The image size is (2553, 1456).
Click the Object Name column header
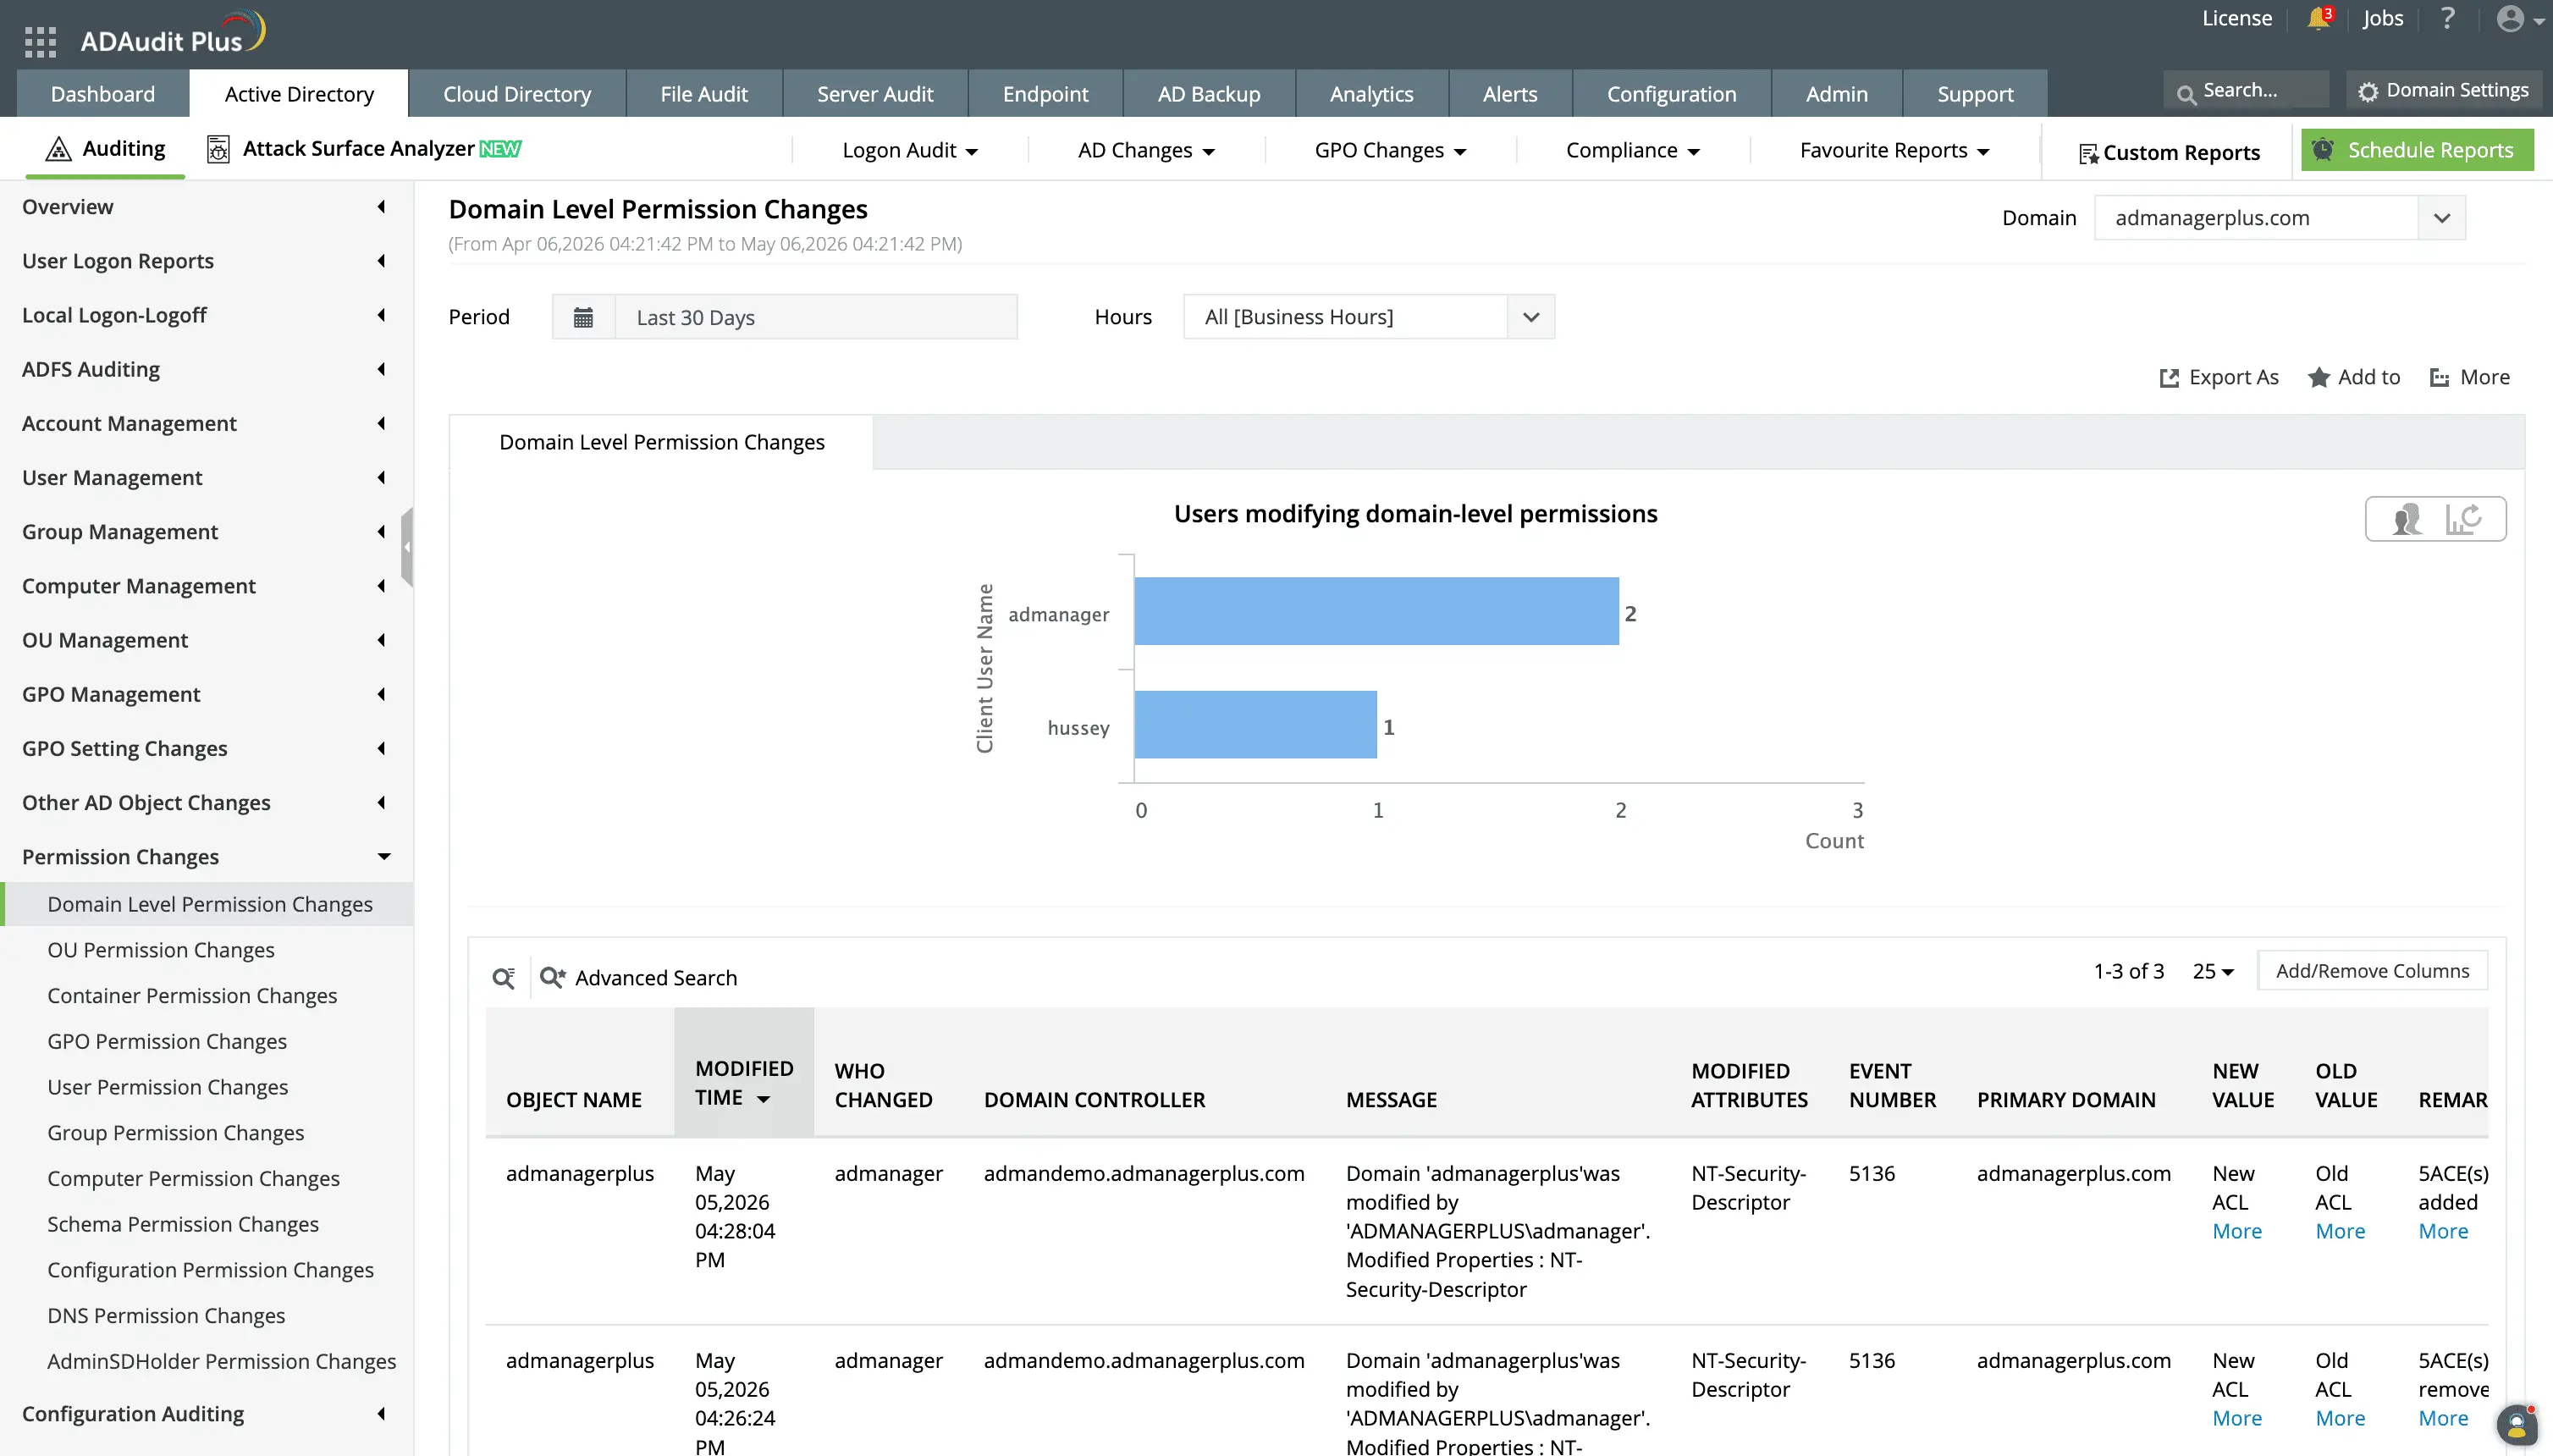pyautogui.click(x=573, y=1100)
